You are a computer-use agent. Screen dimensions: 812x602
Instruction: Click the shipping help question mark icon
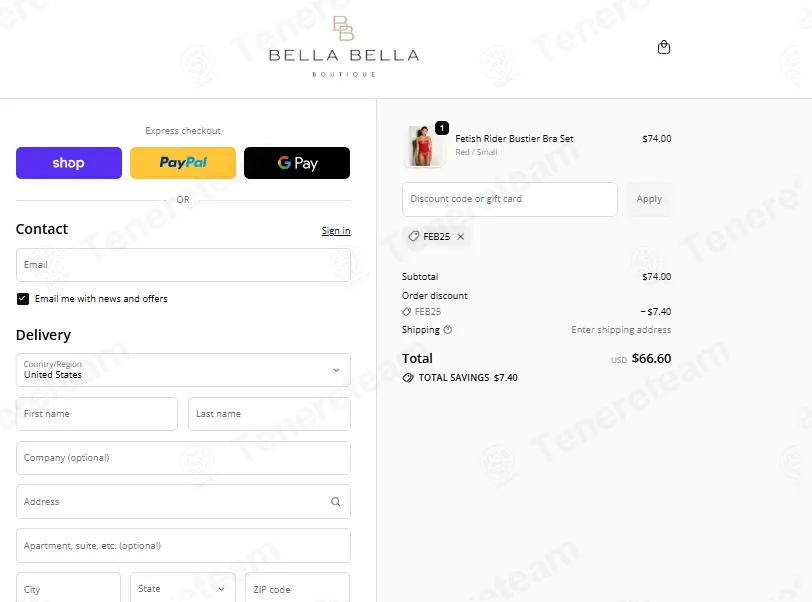coord(447,329)
